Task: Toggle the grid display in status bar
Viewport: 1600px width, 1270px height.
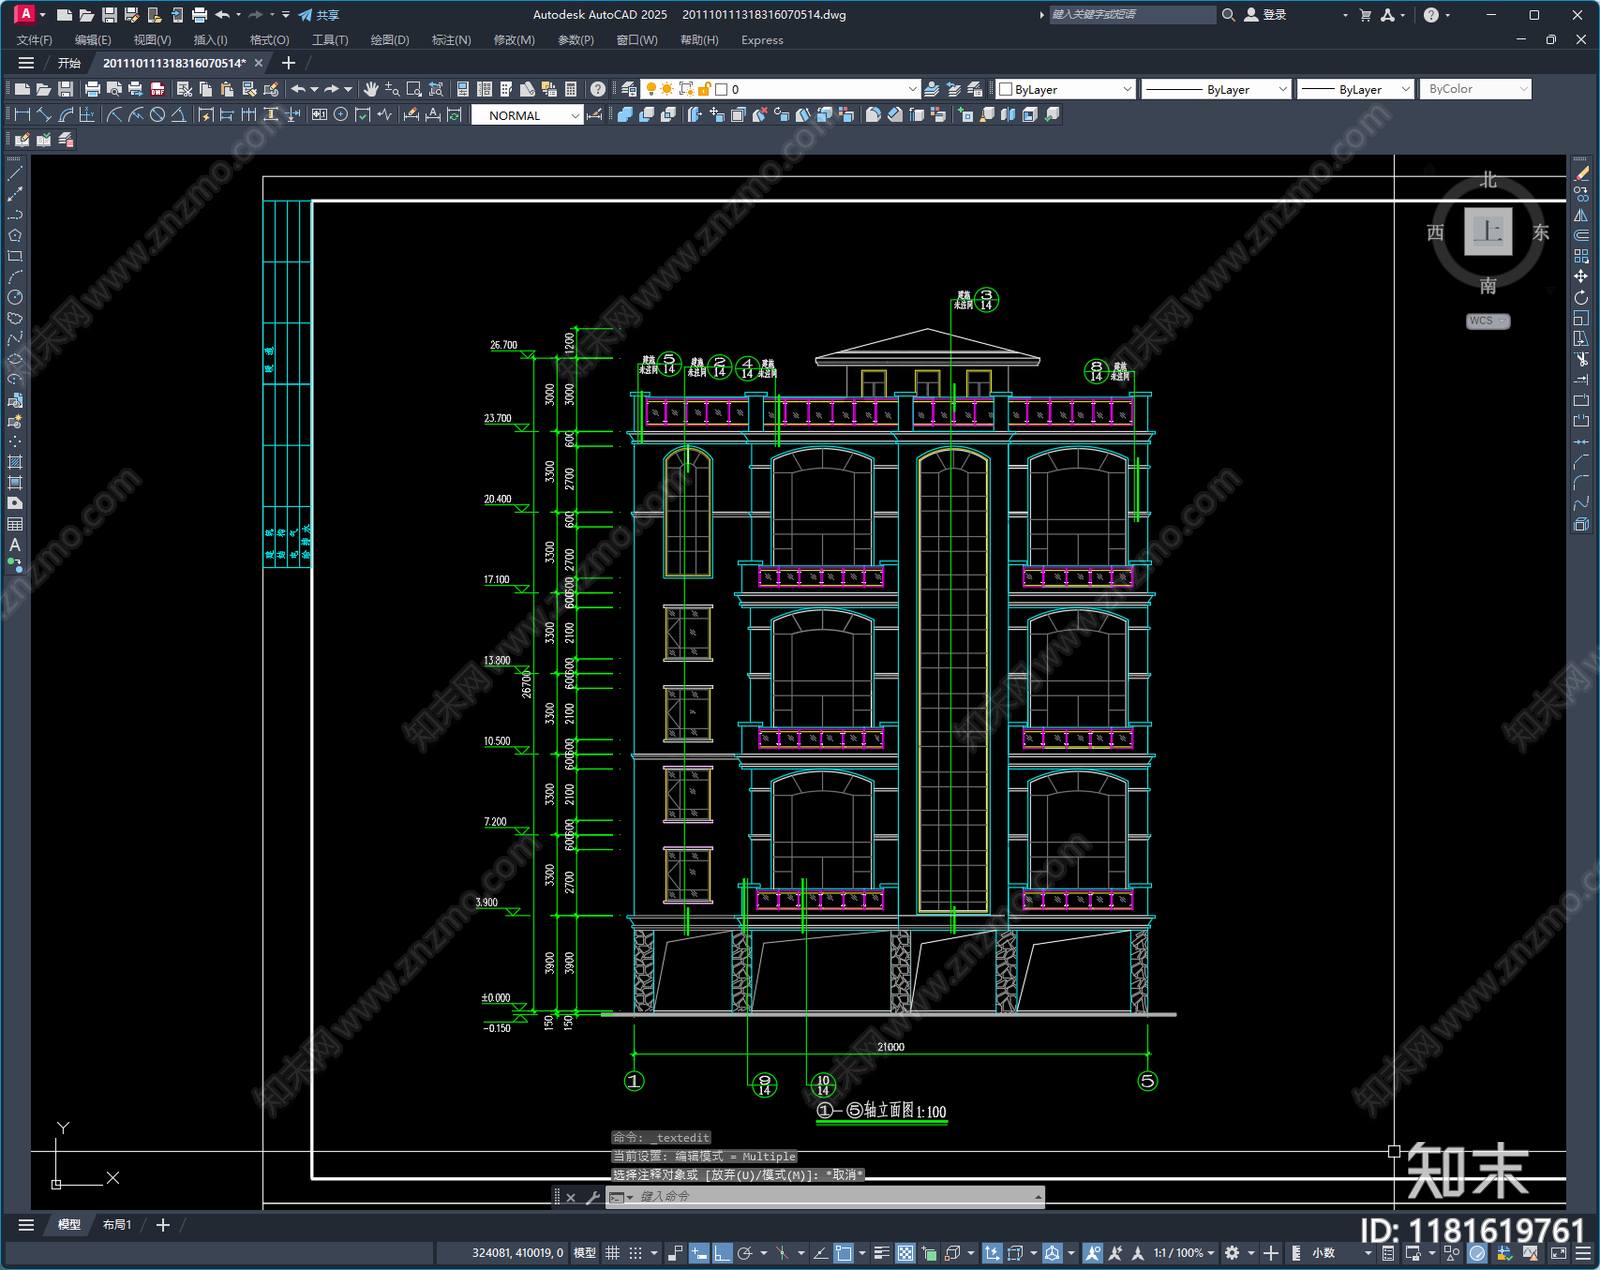Action: click(x=612, y=1253)
